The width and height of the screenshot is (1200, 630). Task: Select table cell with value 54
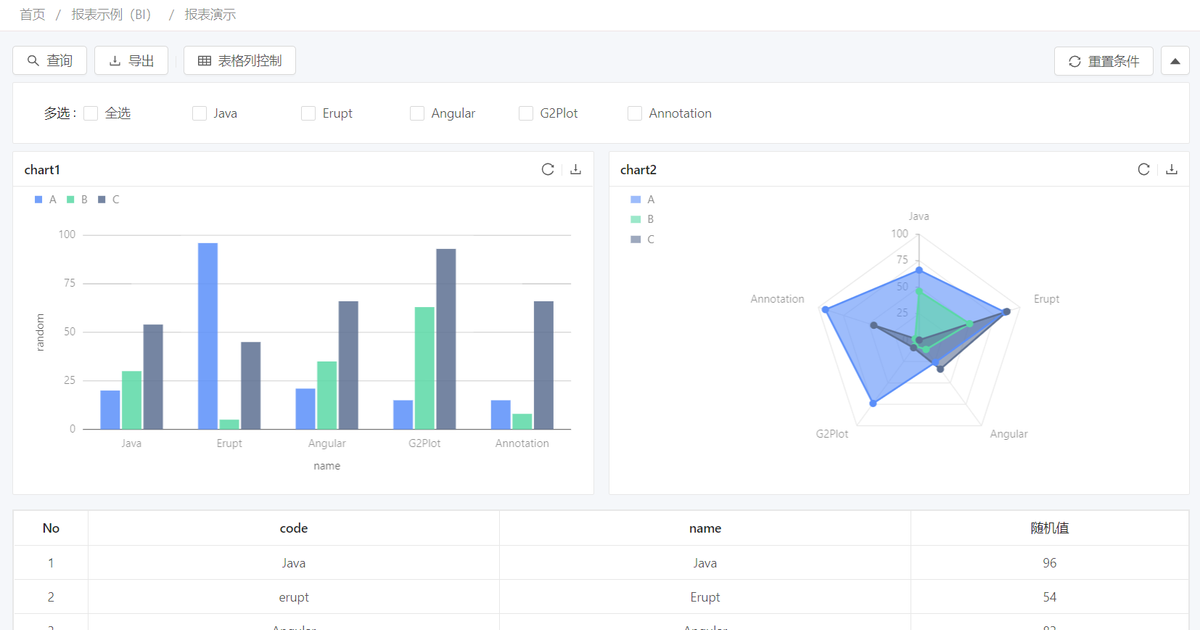coord(1050,597)
